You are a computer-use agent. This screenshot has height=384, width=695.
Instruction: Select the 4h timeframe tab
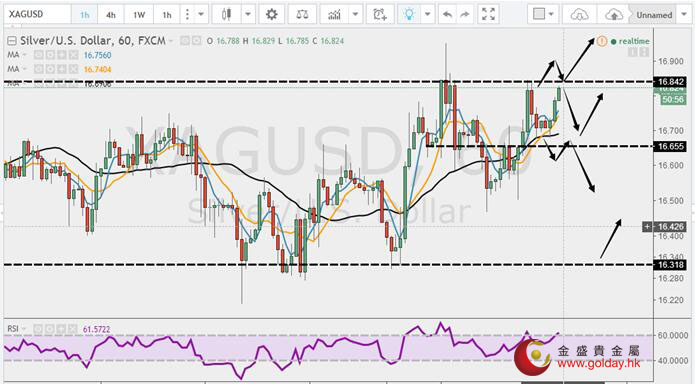pos(111,15)
